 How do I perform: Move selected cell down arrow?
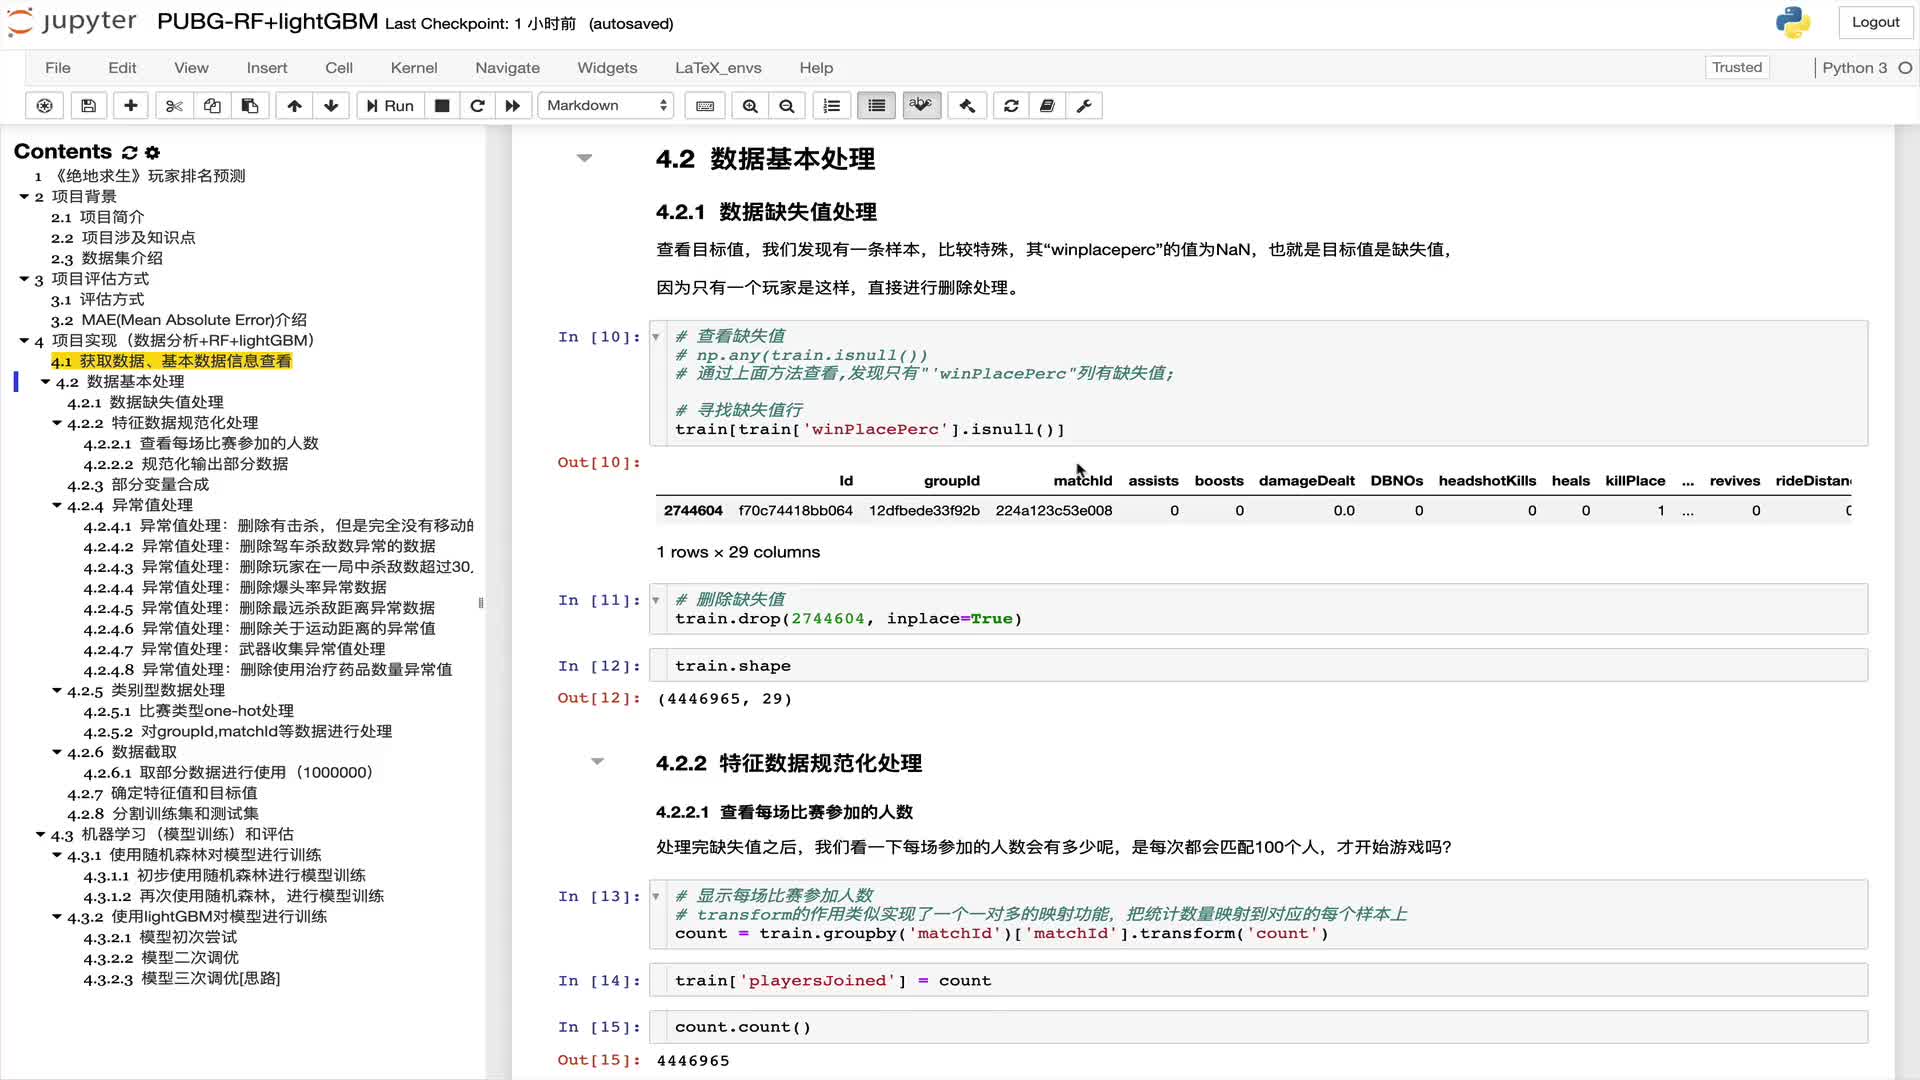tap(331, 106)
